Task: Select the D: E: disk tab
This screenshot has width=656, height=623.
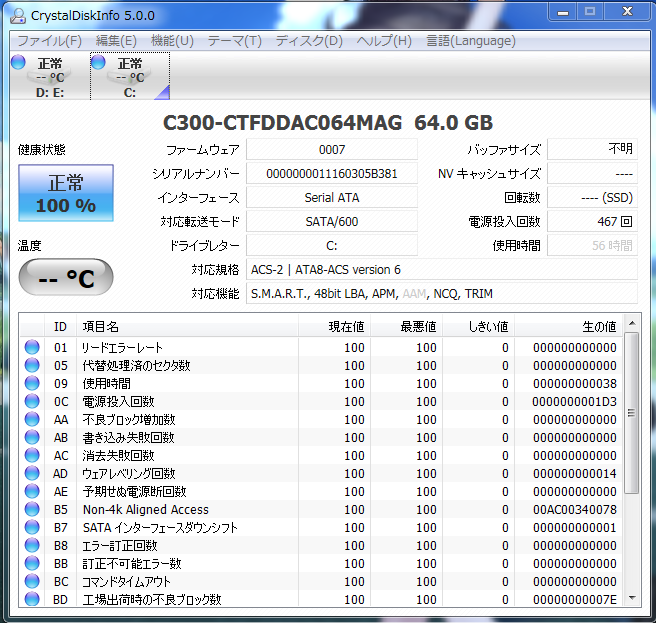Action: tap(50, 76)
